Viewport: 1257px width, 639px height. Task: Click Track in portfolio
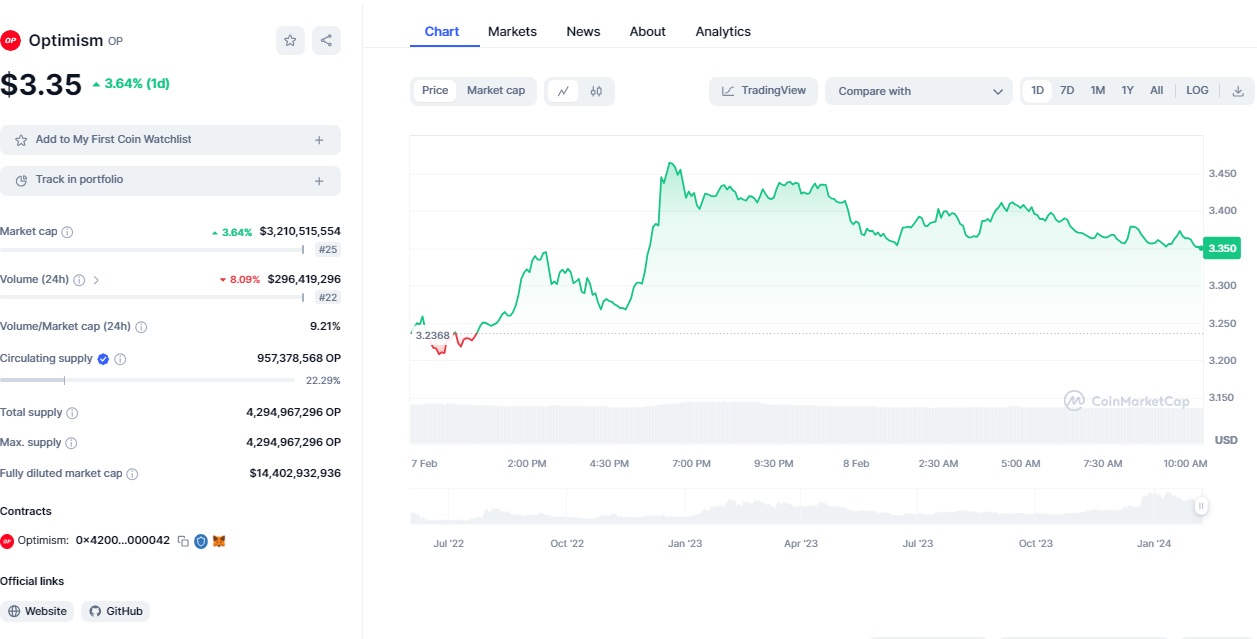(170, 181)
